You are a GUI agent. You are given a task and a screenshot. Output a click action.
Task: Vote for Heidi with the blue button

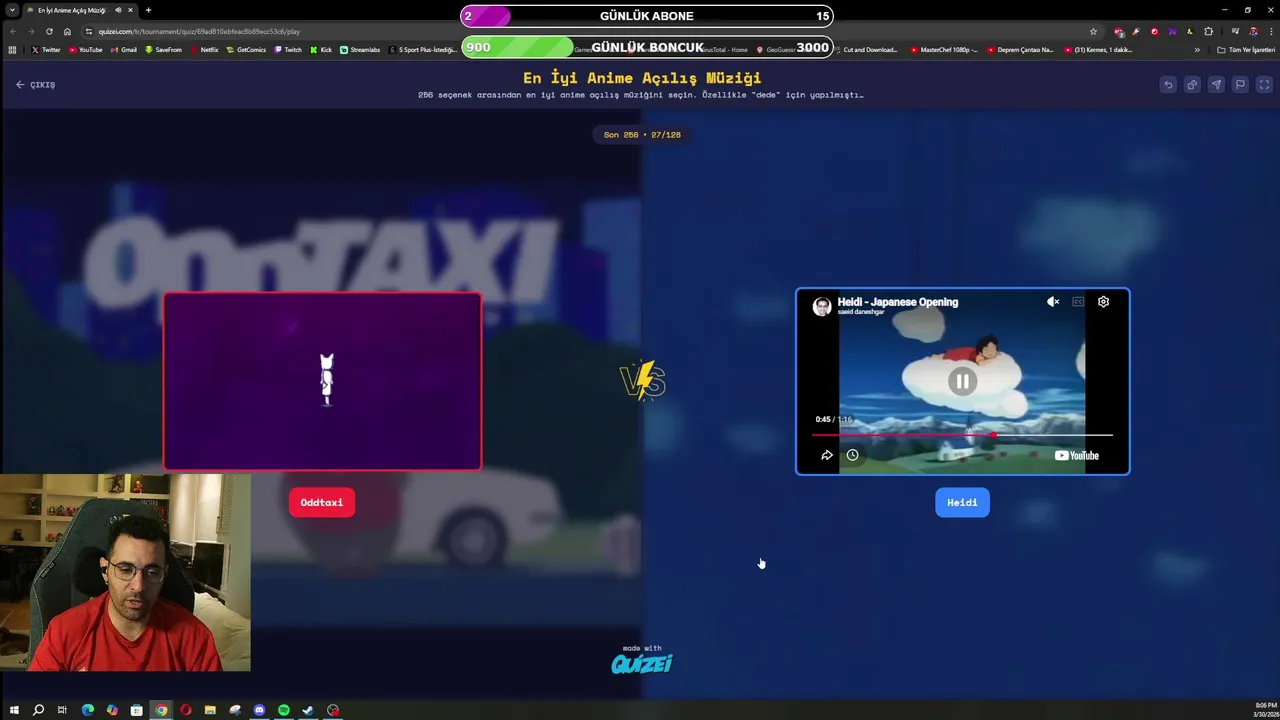(962, 503)
